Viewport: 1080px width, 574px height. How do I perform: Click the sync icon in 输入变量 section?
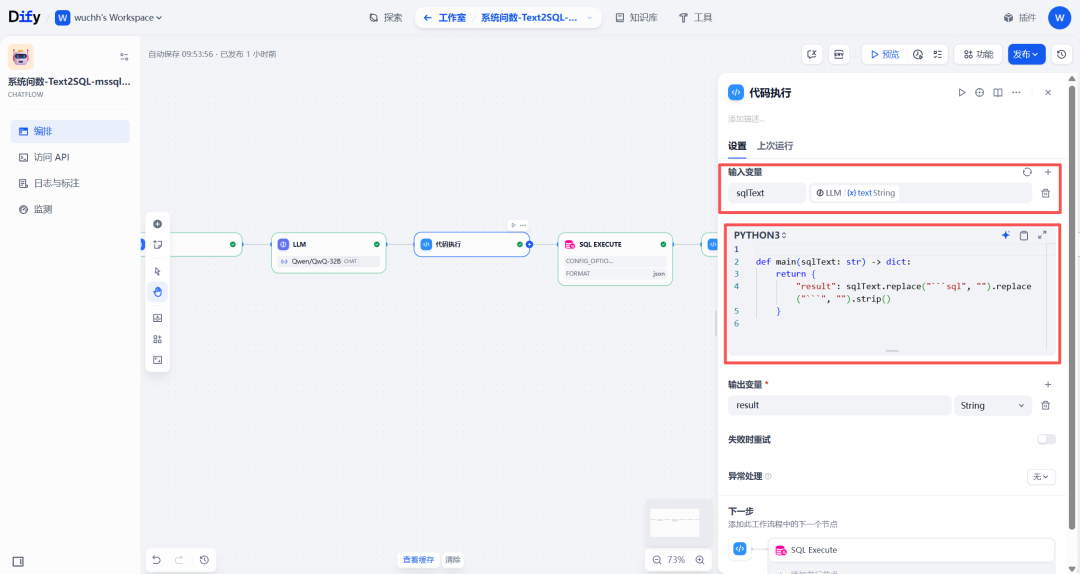1027,172
